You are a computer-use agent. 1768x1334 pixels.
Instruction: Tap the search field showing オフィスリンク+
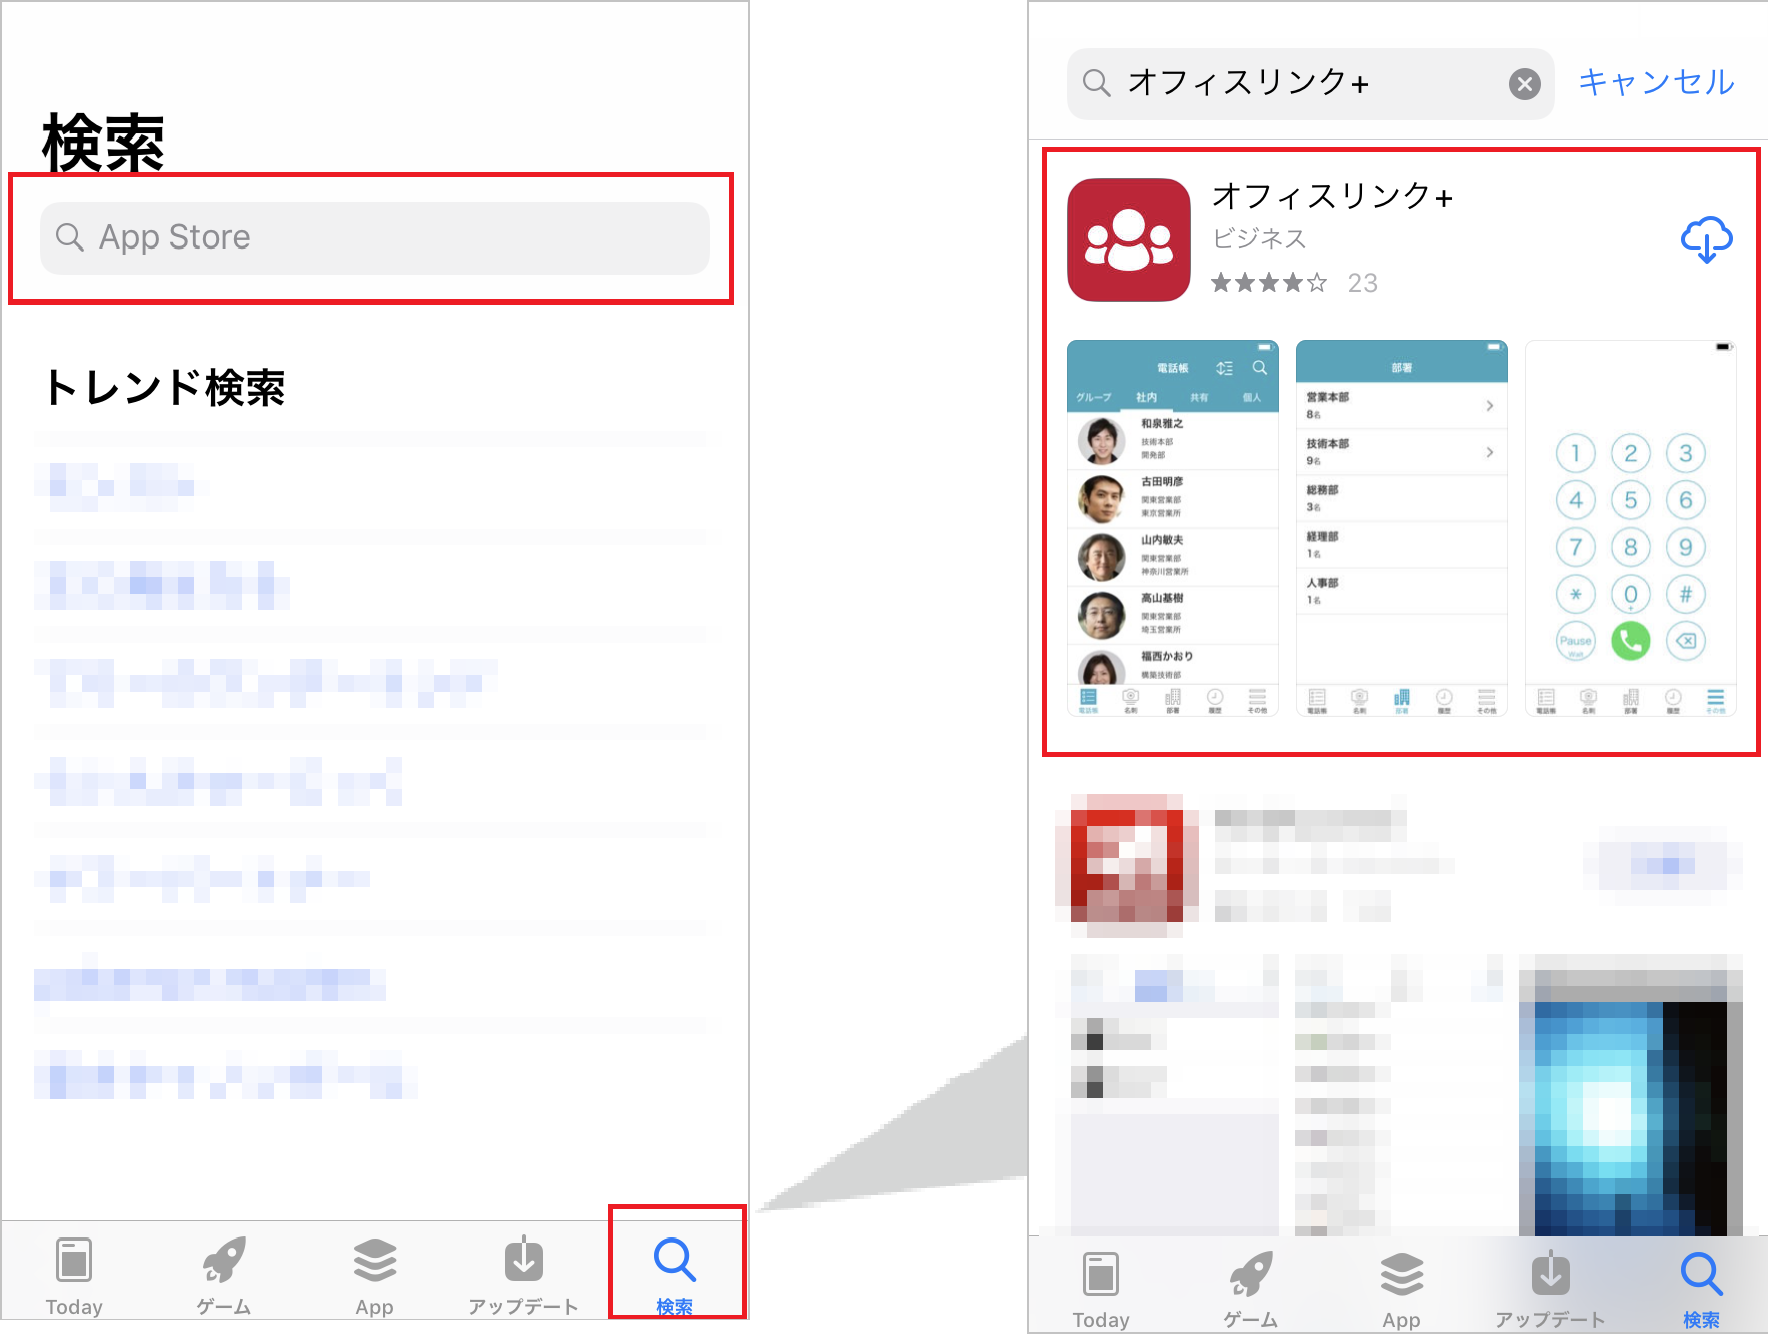pos(1300,83)
